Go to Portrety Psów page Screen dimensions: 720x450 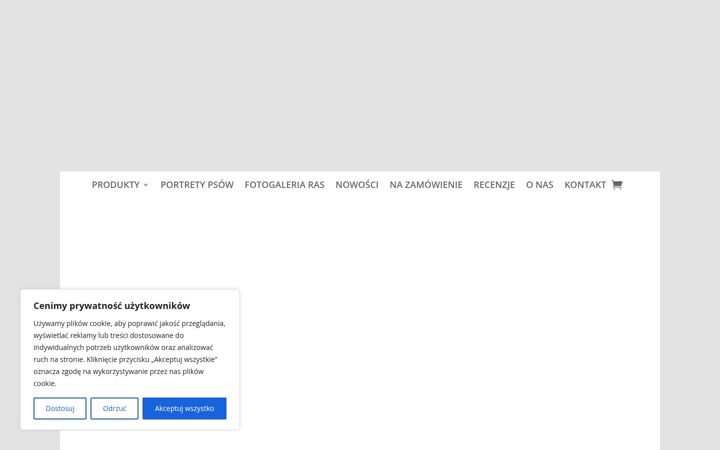pyautogui.click(x=197, y=185)
